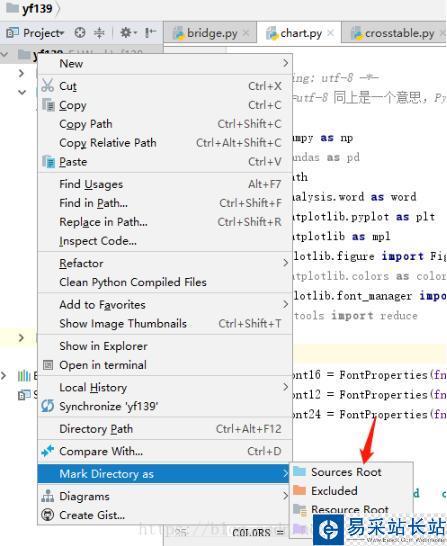The height and width of the screenshot is (546, 447).
Task: Select Copy Path from context menu
Action: pos(165,124)
